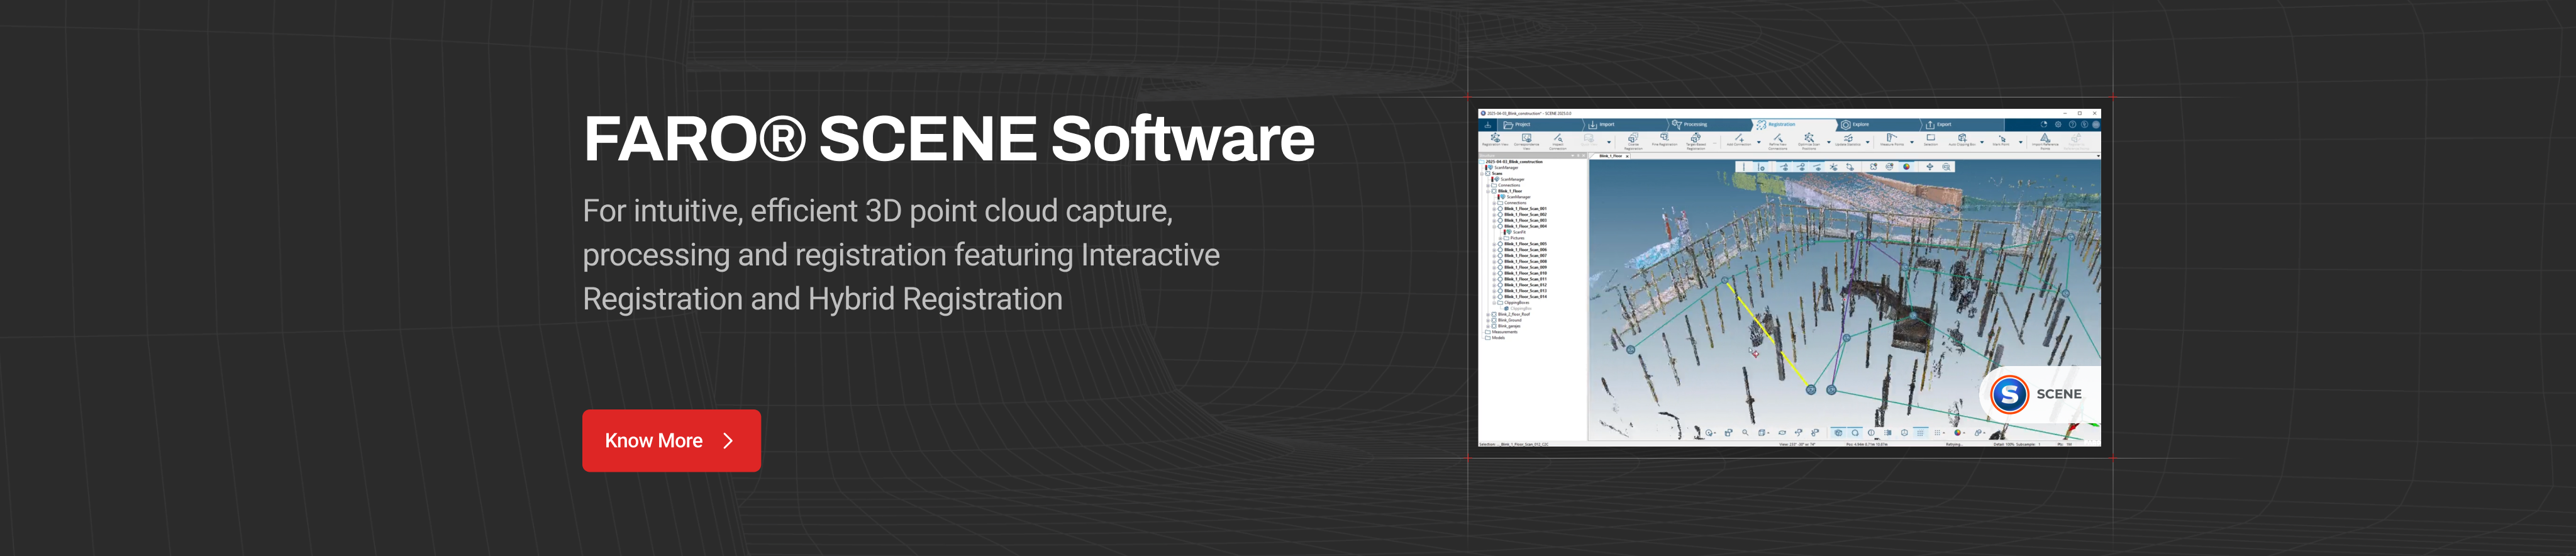Click the magnifier icon in the bottom viewport toolbar
The width and height of the screenshot is (2576, 556).
click(x=1745, y=433)
